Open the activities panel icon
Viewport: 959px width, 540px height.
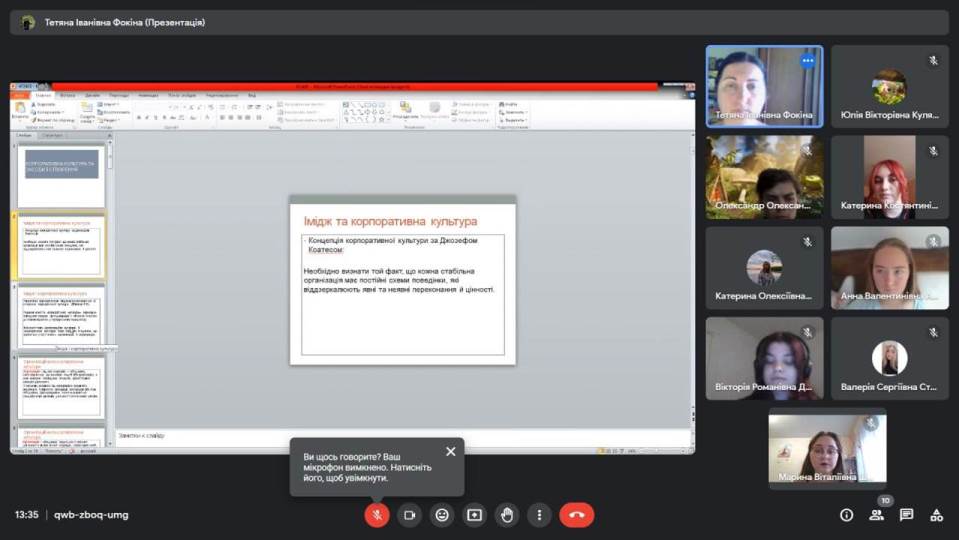coord(936,515)
